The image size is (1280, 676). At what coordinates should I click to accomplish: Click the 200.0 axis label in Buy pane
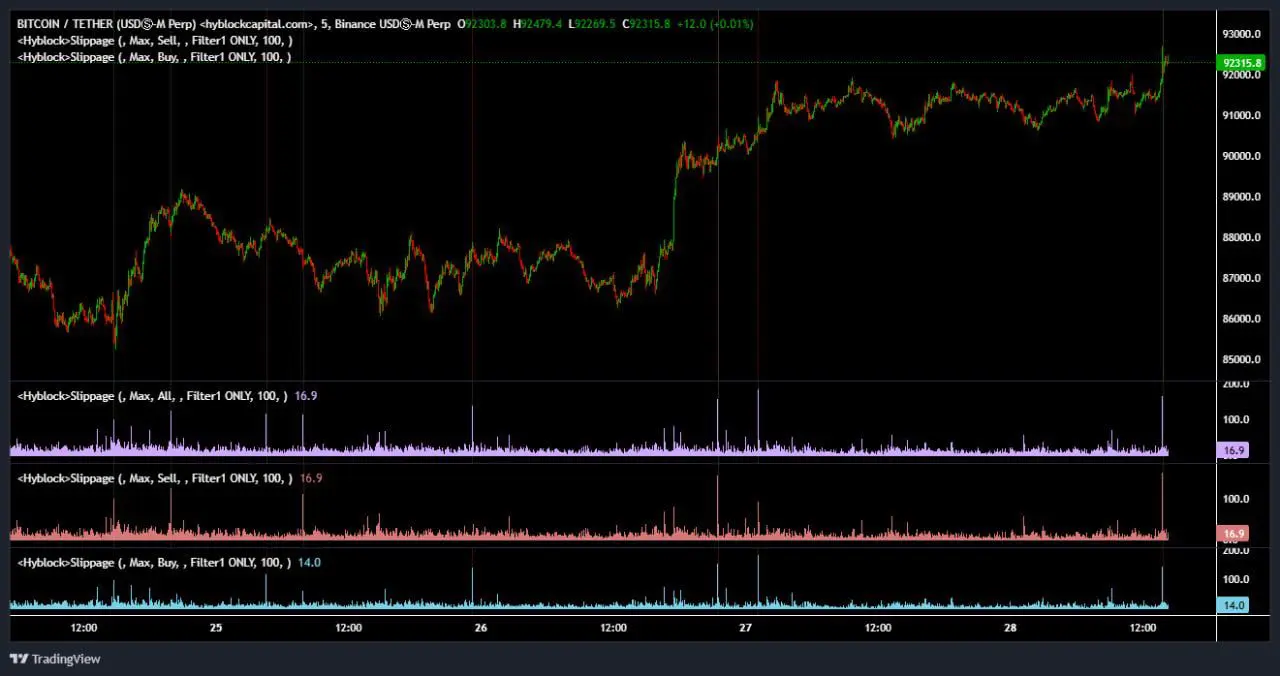[1236, 551]
